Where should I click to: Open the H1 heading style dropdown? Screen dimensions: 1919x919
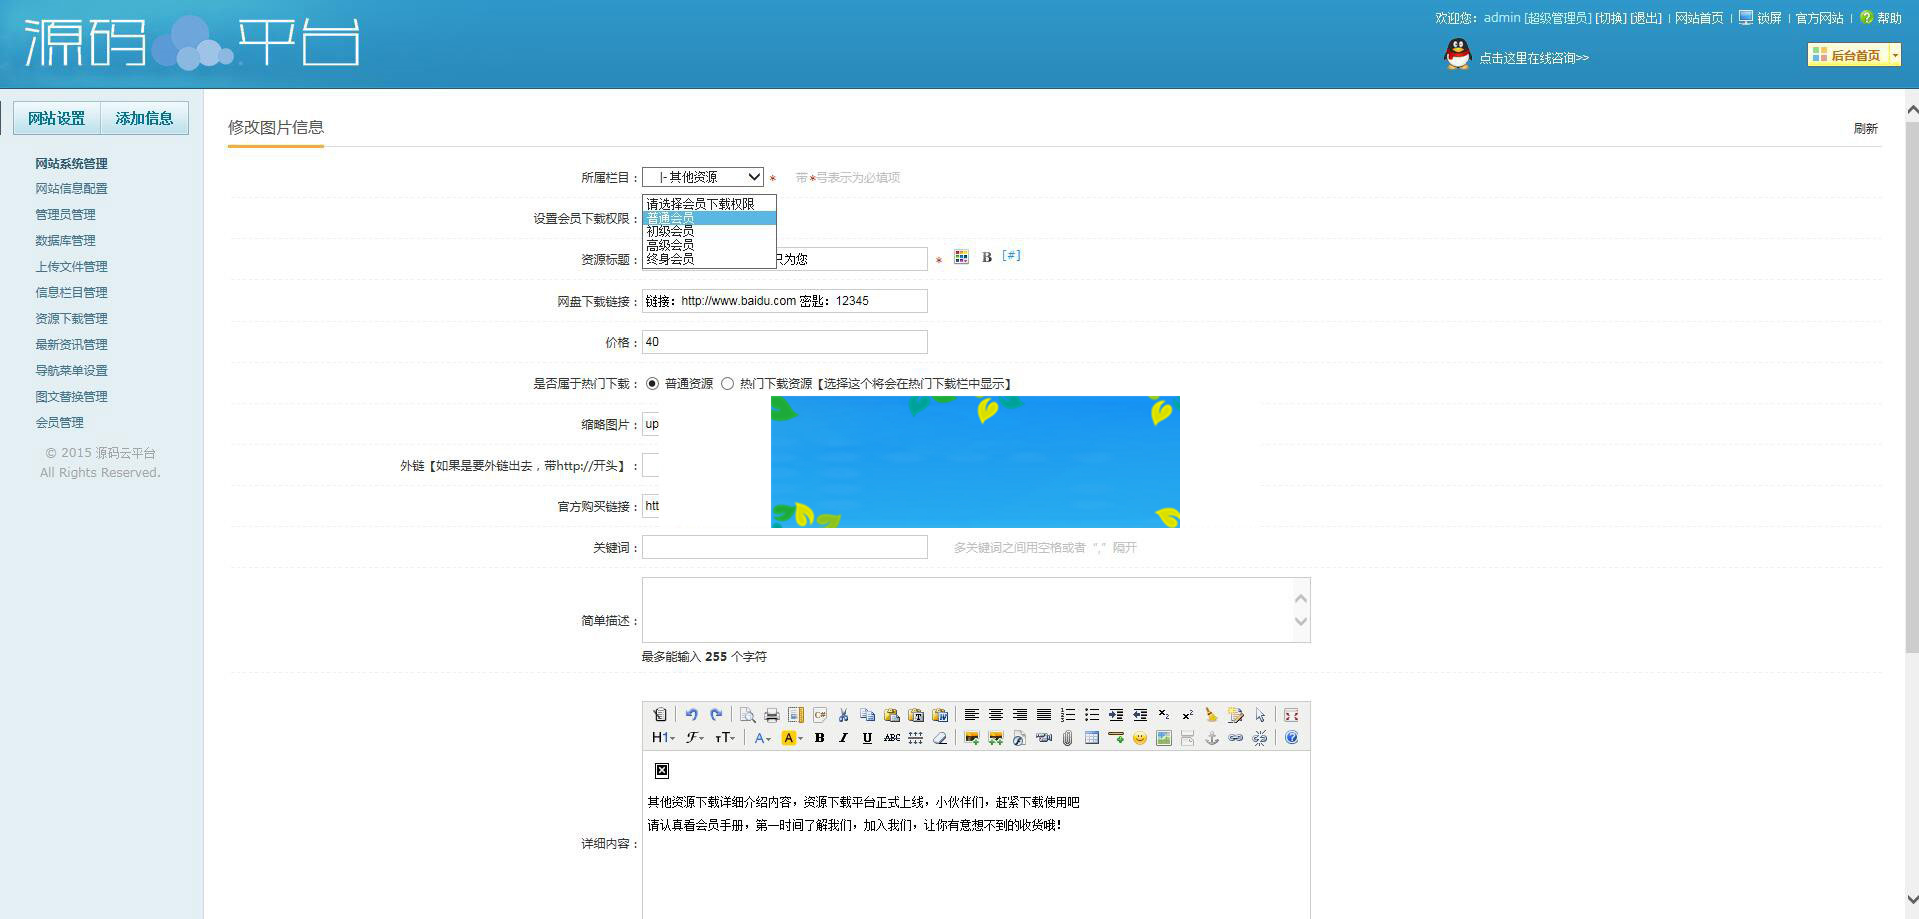point(663,737)
